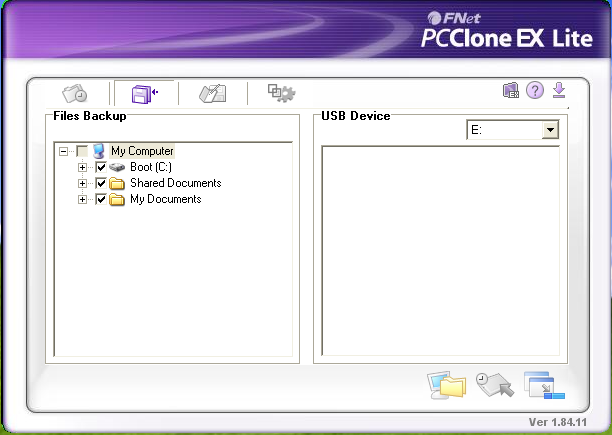Toggle the My Computer checkbox

coord(82,151)
